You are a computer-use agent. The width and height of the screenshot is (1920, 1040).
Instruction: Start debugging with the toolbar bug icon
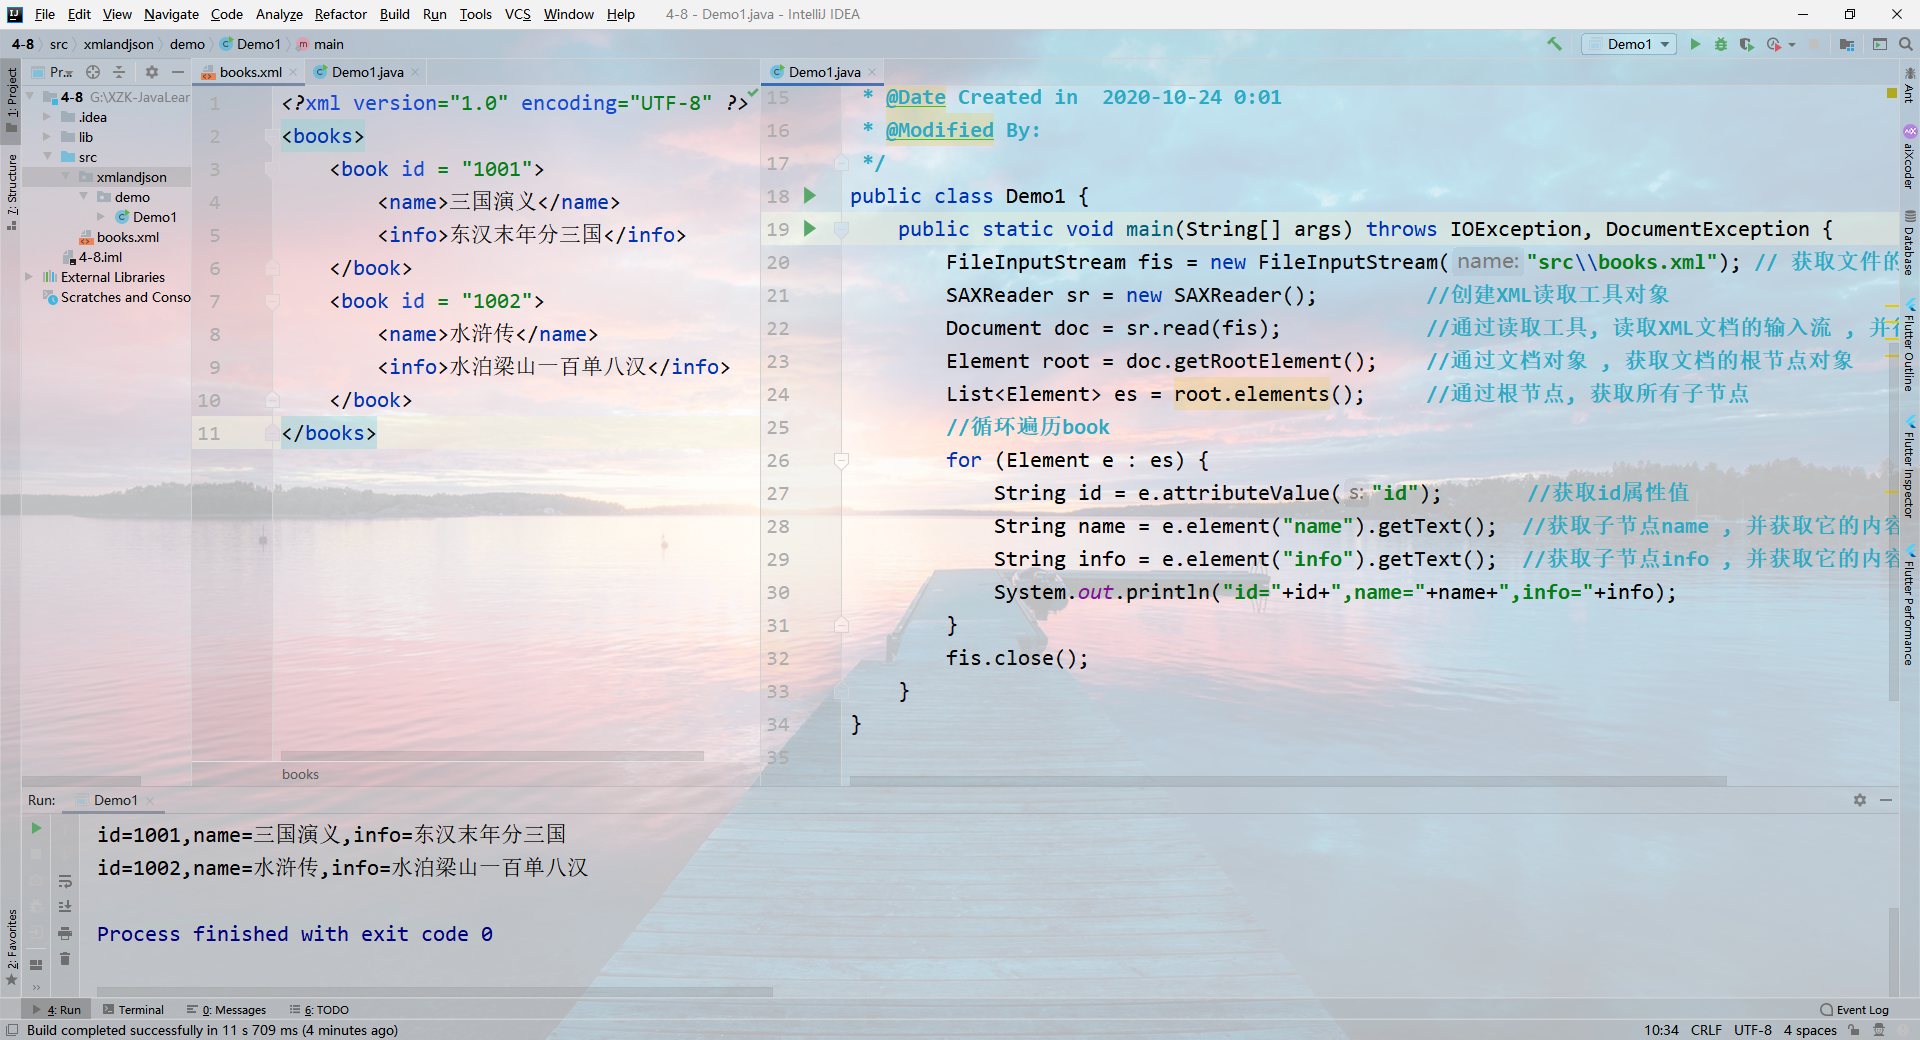tap(1721, 44)
